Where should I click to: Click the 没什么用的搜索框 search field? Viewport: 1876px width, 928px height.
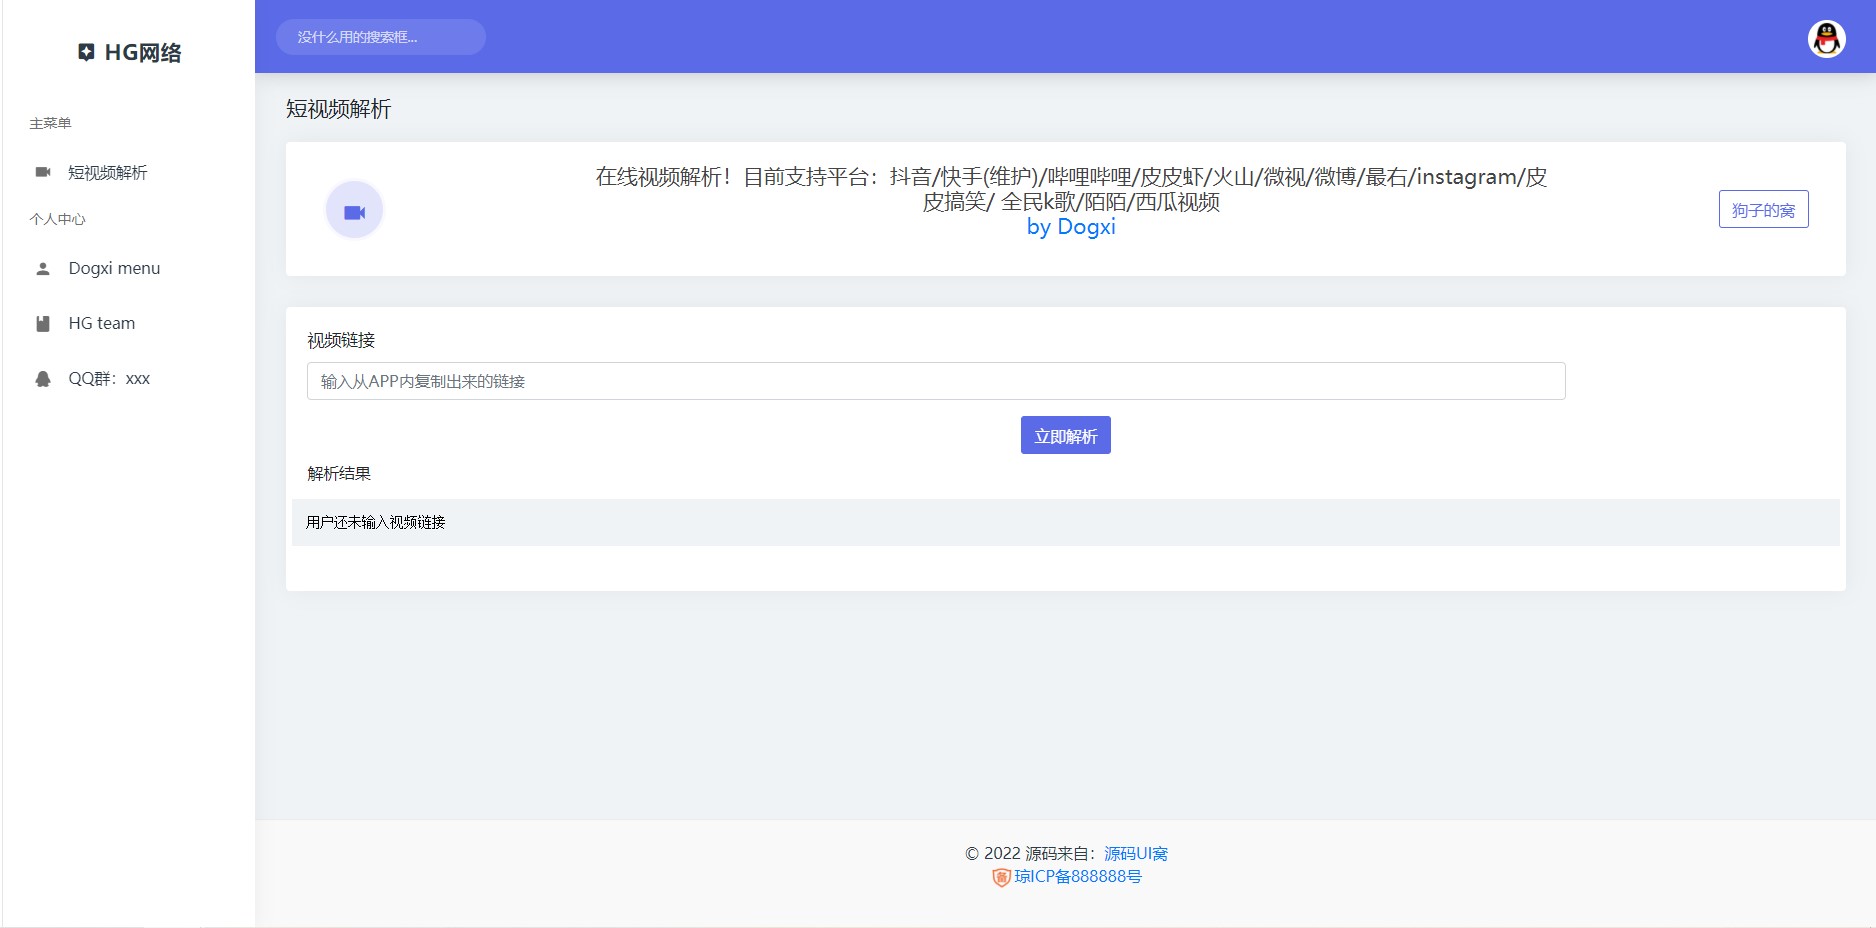point(380,36)
